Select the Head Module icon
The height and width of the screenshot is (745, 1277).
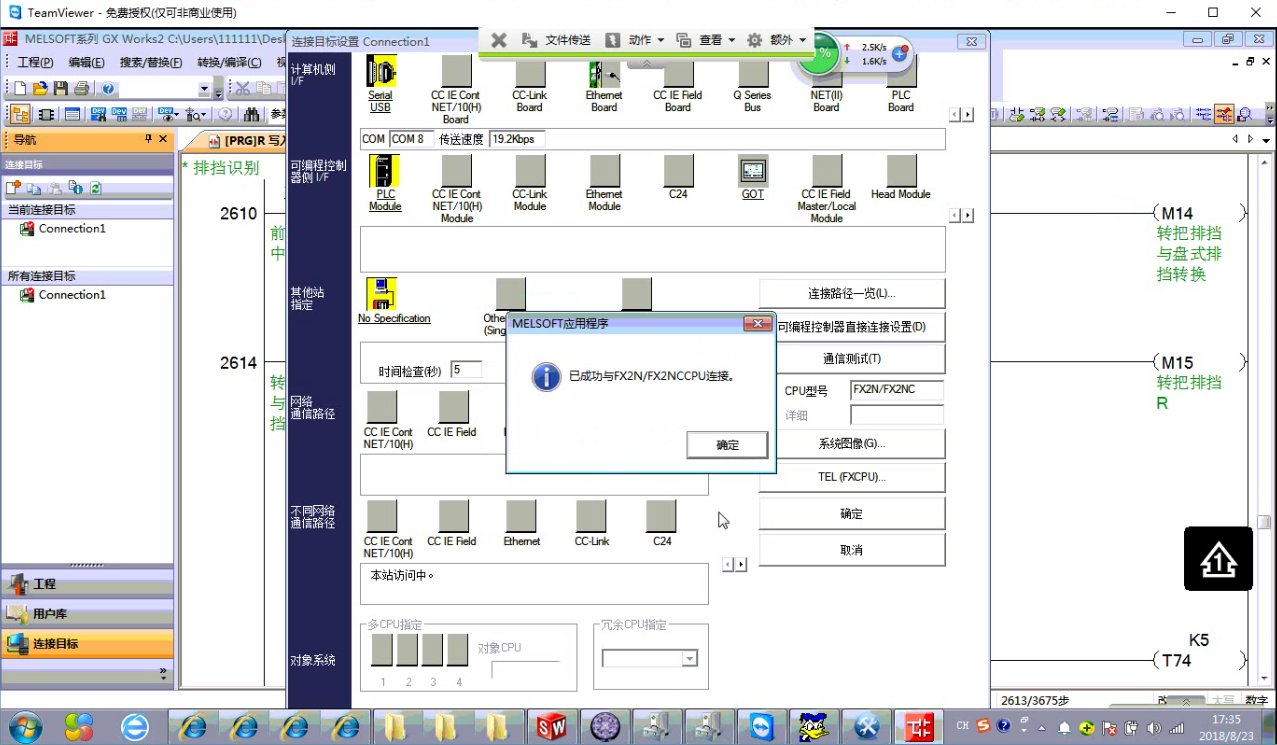901,171
